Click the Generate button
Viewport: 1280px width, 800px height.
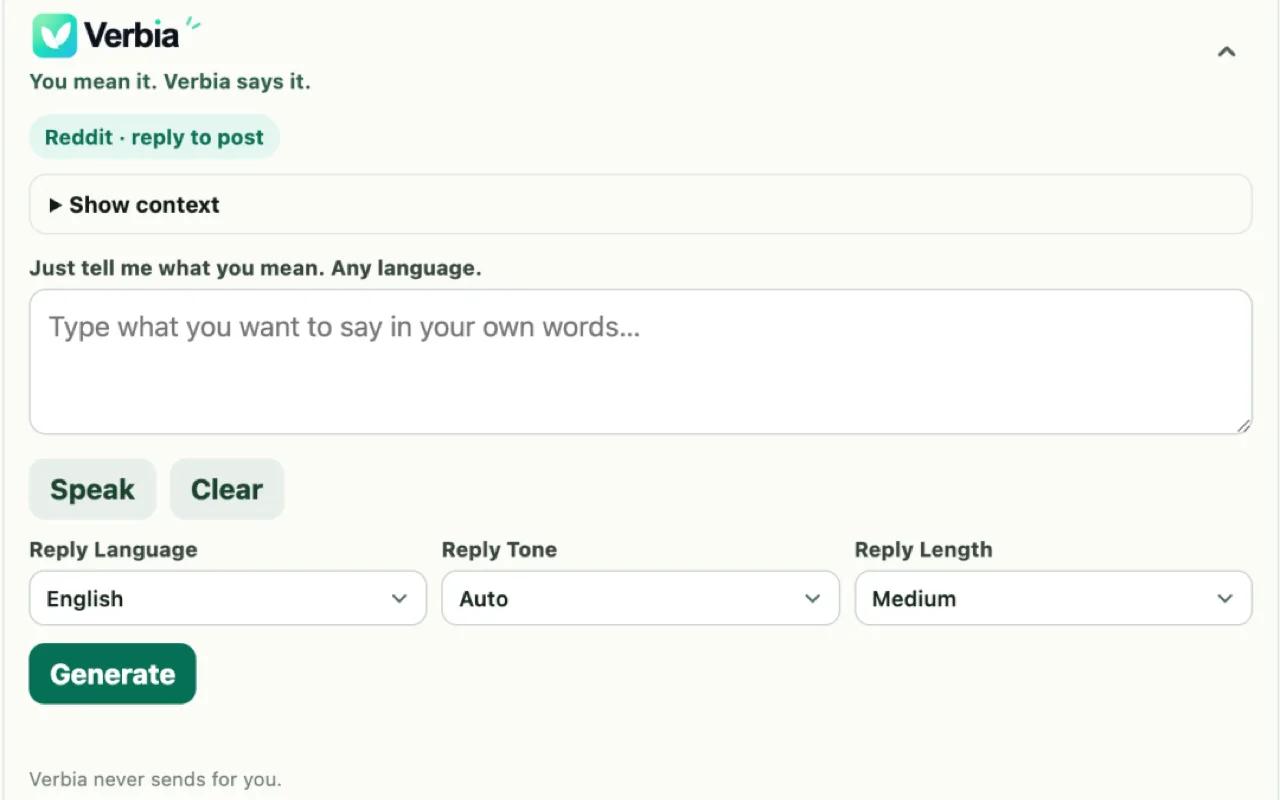pyautogui.click(x=112, y=674)
